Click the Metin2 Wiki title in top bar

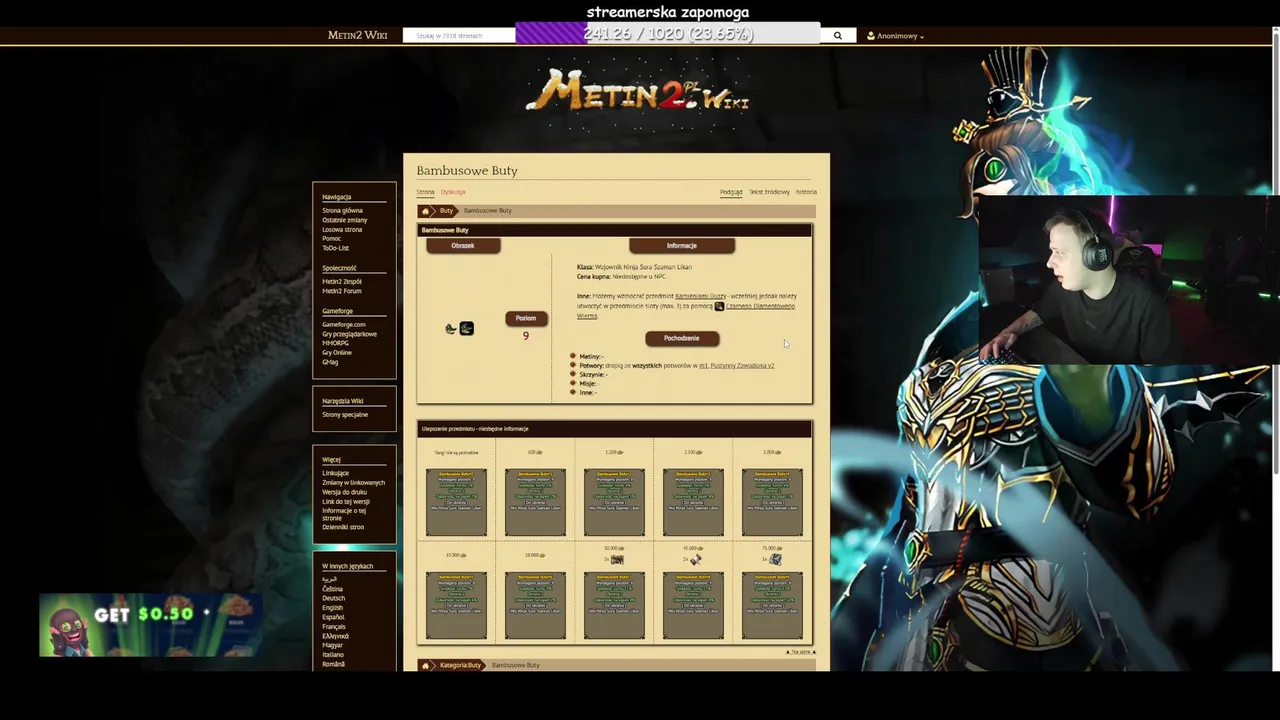point(357,35)
